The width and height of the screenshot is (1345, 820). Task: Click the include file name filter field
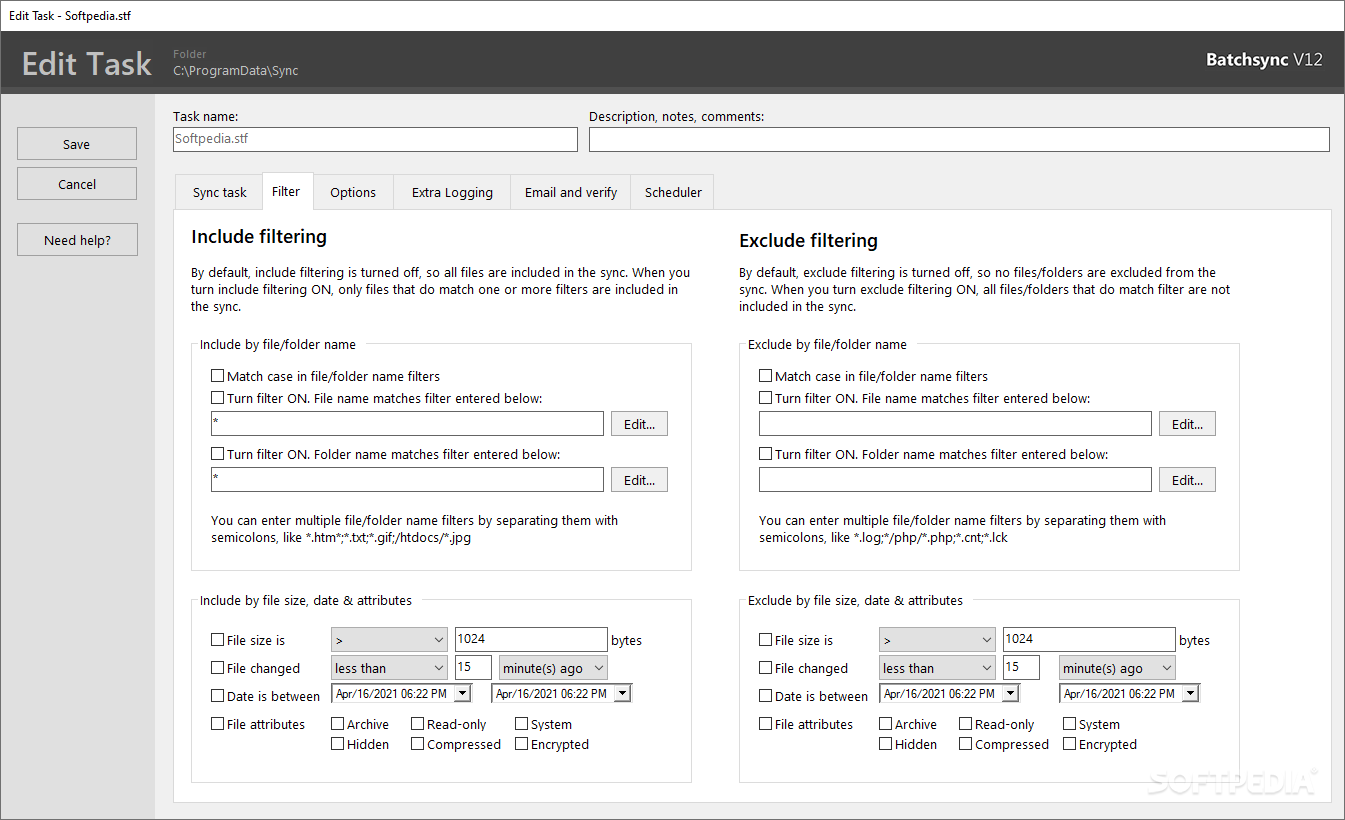click(x=407, y=424)
